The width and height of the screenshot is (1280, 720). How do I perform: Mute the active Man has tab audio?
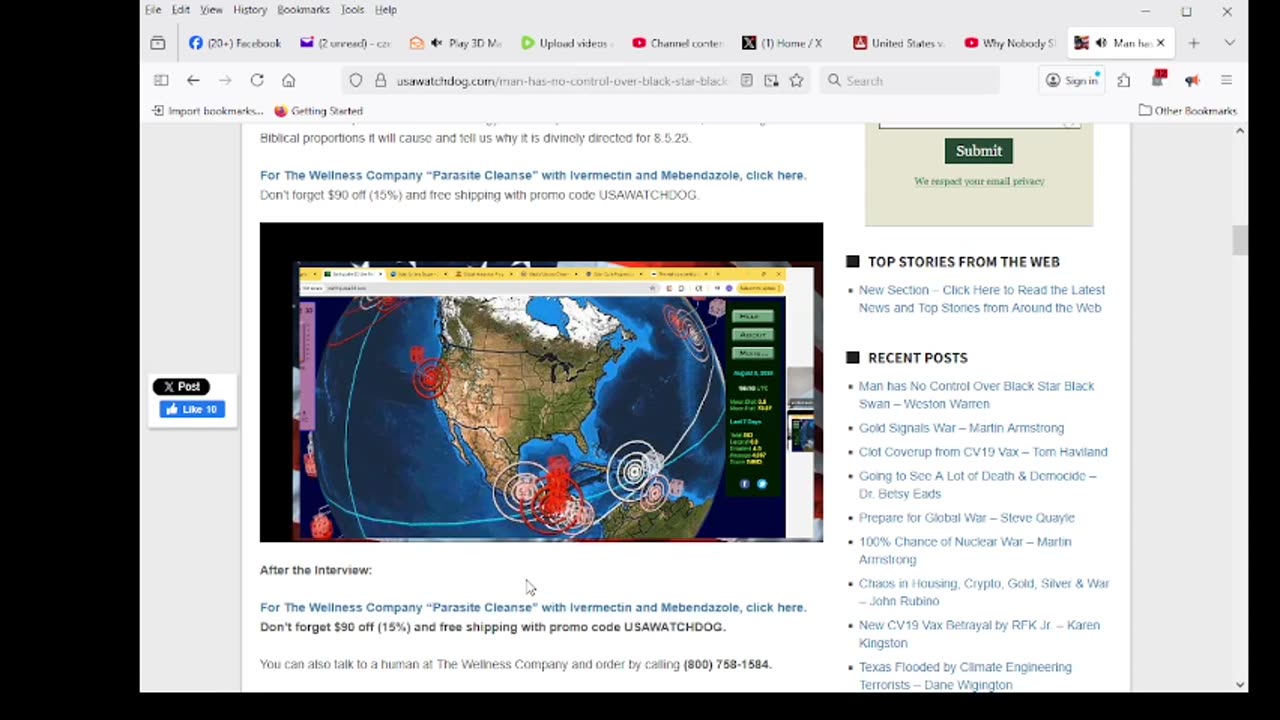tap(1101, 43)
